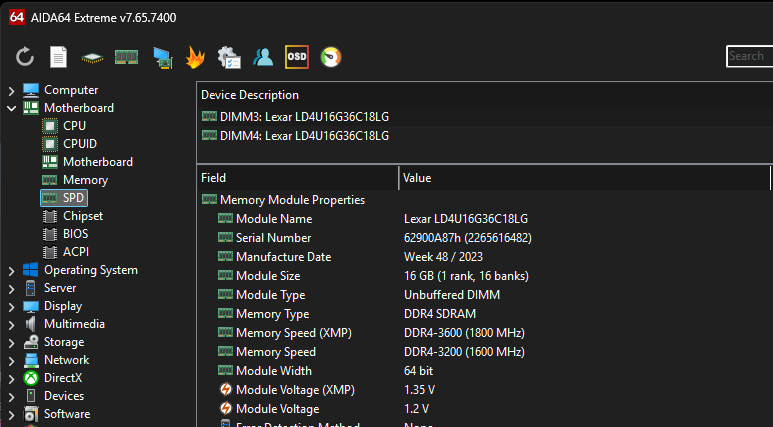This screenshot has width=773, height=427.
Task: Open the Motherboard sub-item page
Action: [x=98, y=162]
